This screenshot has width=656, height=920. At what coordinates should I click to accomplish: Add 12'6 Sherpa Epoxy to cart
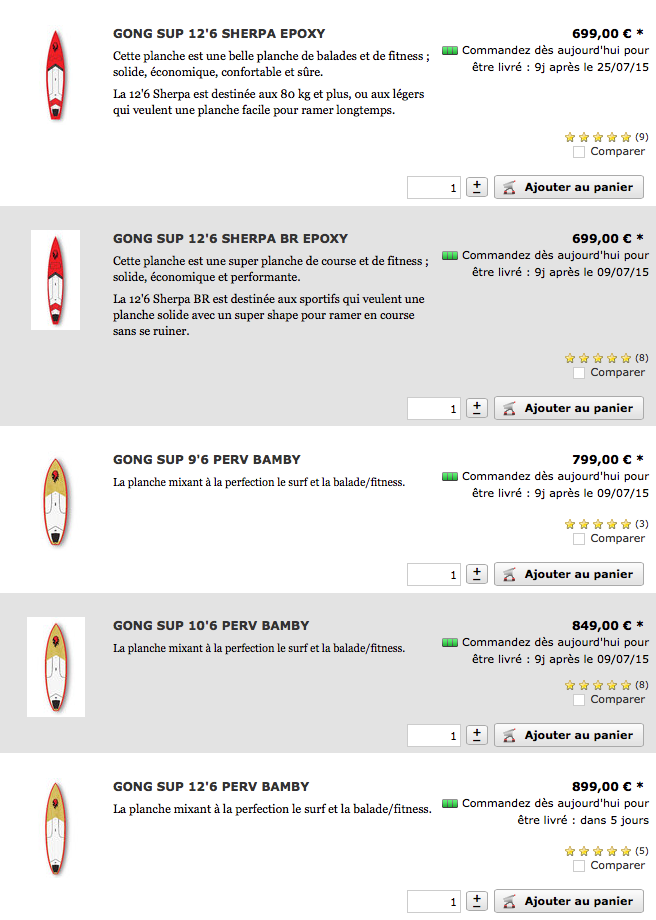[x=569, y=187]
